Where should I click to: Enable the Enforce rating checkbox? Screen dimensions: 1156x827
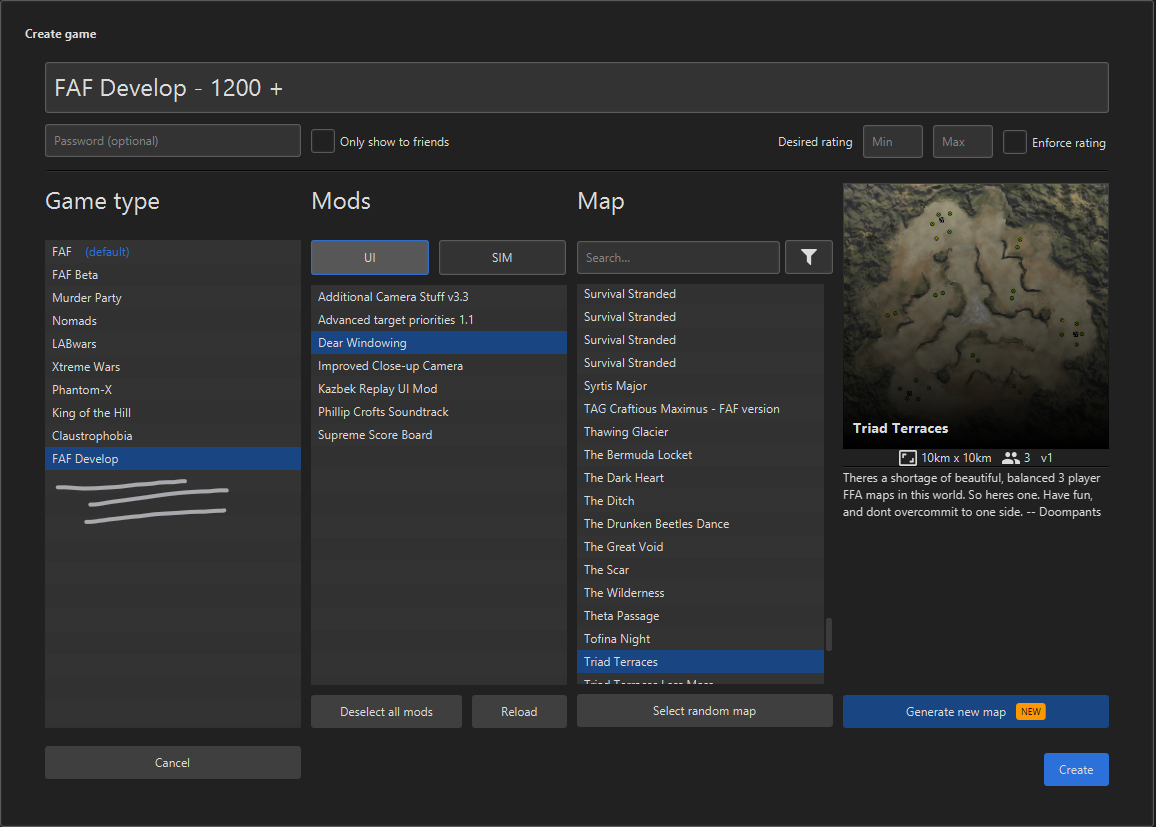point(1014,142)
